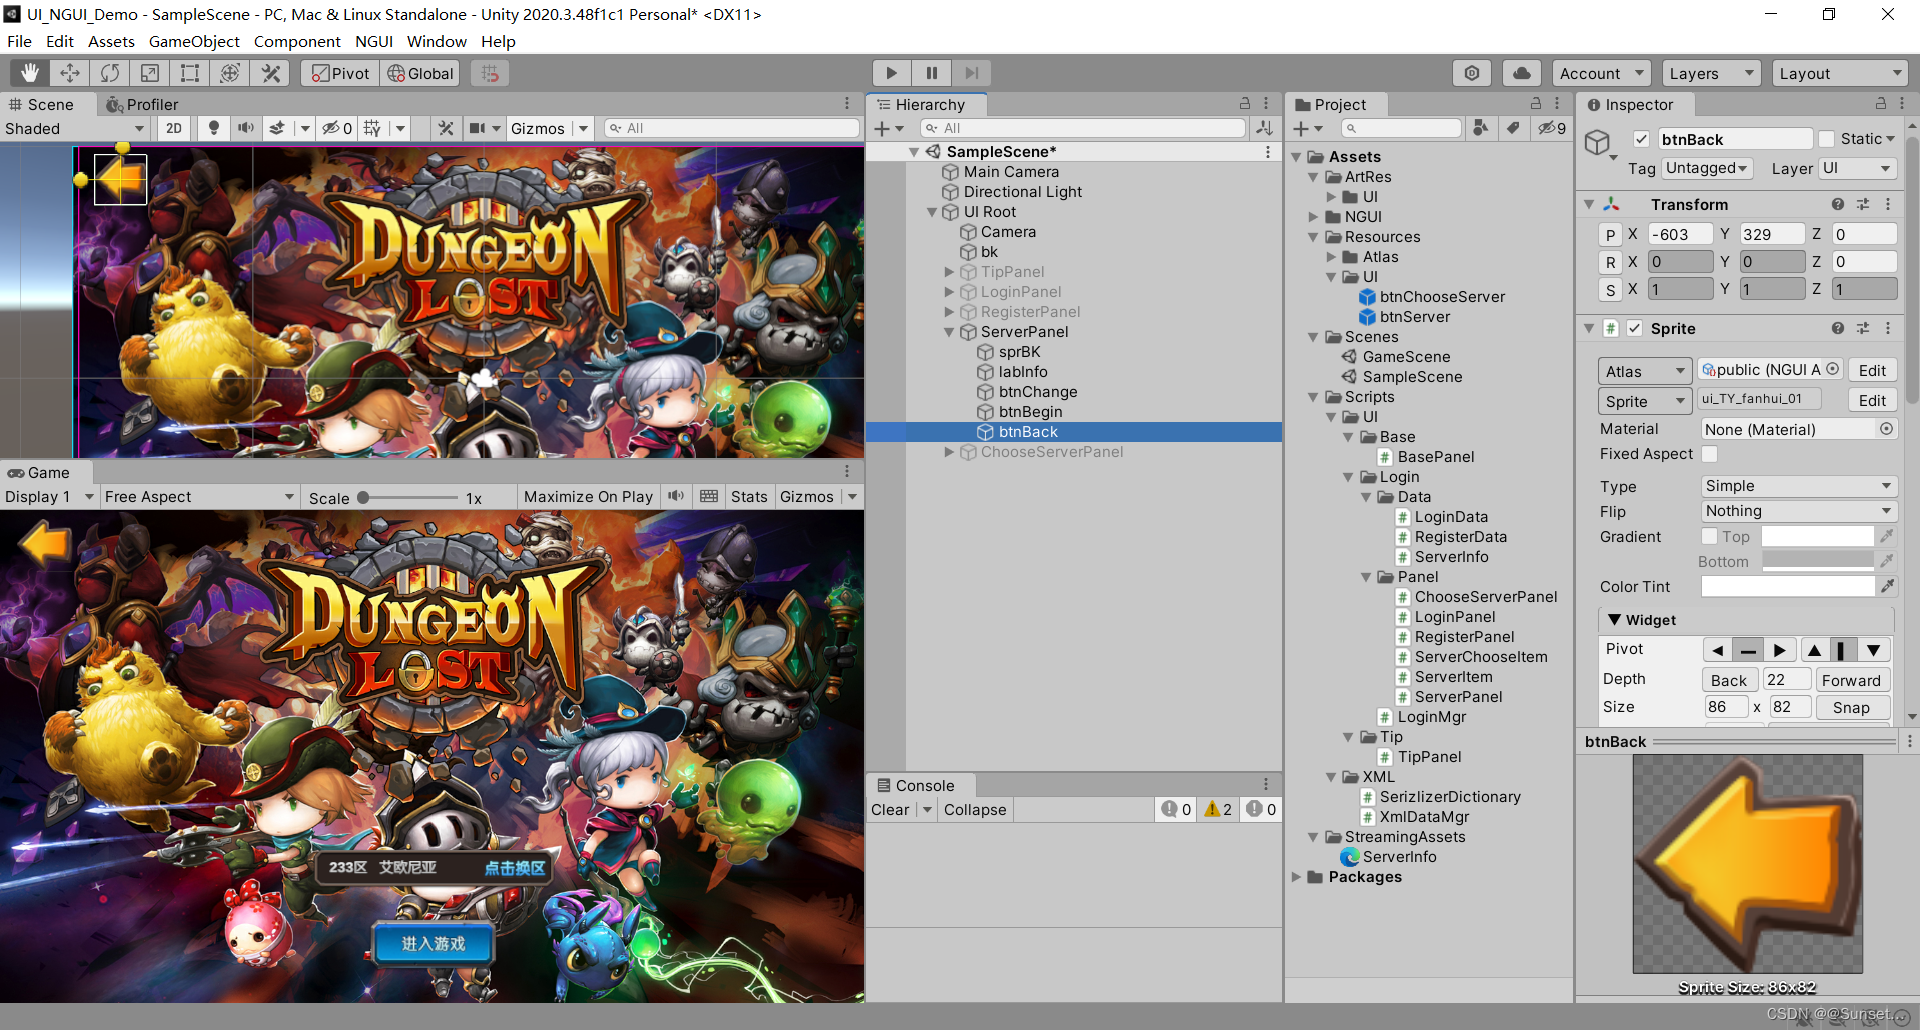
Task: Toggle btnBack active checkbox
Action: [x=1641, y=139]
